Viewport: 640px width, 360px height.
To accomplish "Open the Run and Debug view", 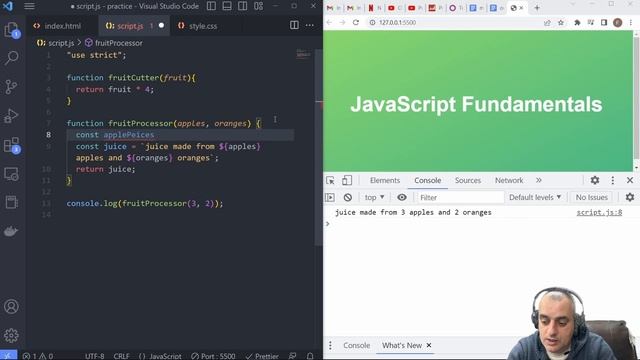I will click(x=11, y=116).
